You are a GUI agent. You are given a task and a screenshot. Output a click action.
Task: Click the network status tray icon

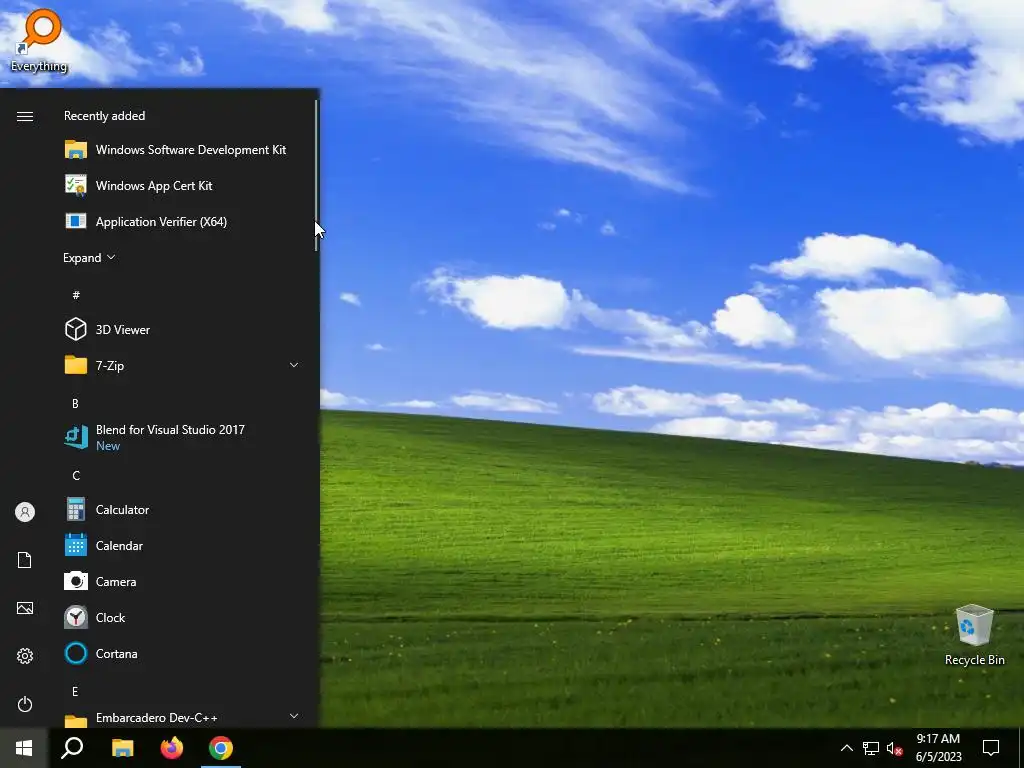tap(871, 748)
